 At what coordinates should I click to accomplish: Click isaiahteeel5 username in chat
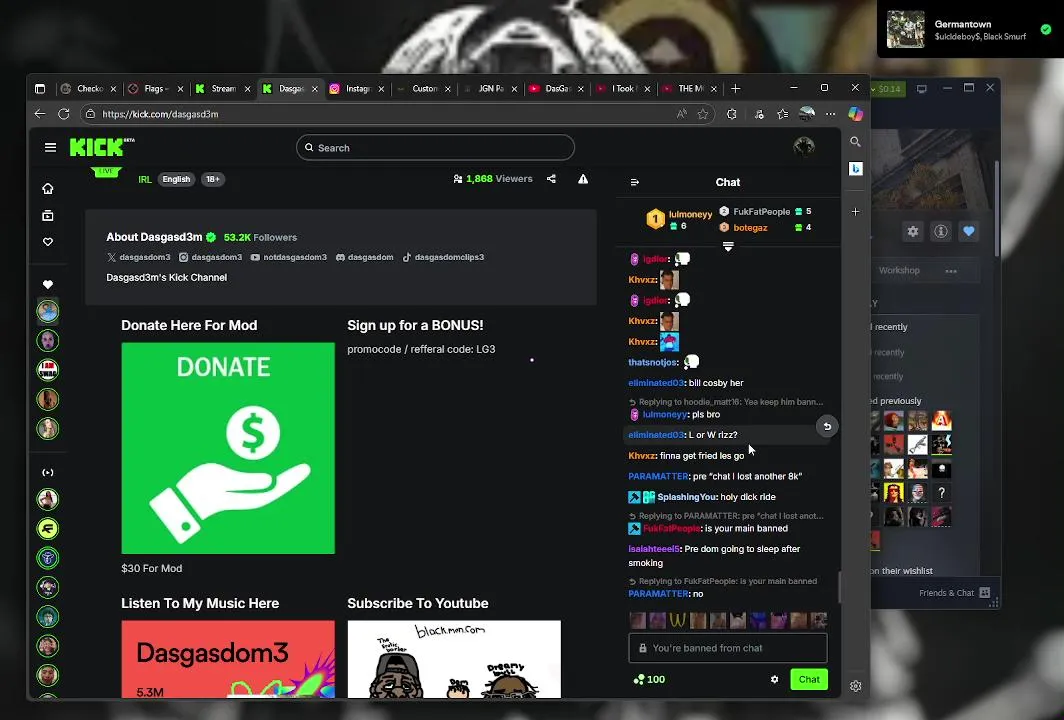653,548
